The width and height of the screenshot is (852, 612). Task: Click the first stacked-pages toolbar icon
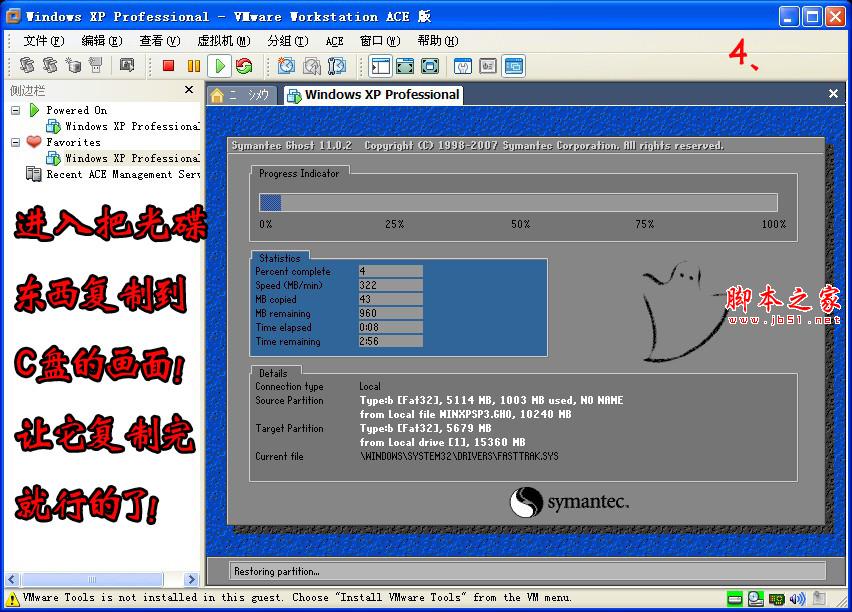tap(27, 65)
